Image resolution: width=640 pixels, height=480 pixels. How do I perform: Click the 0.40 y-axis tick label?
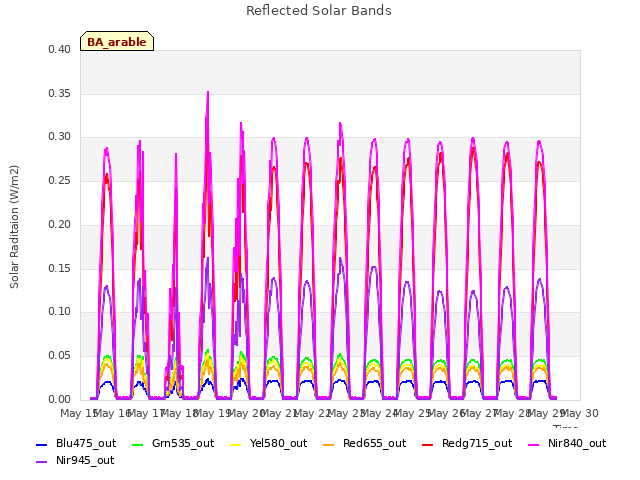(x=60, y=49)
